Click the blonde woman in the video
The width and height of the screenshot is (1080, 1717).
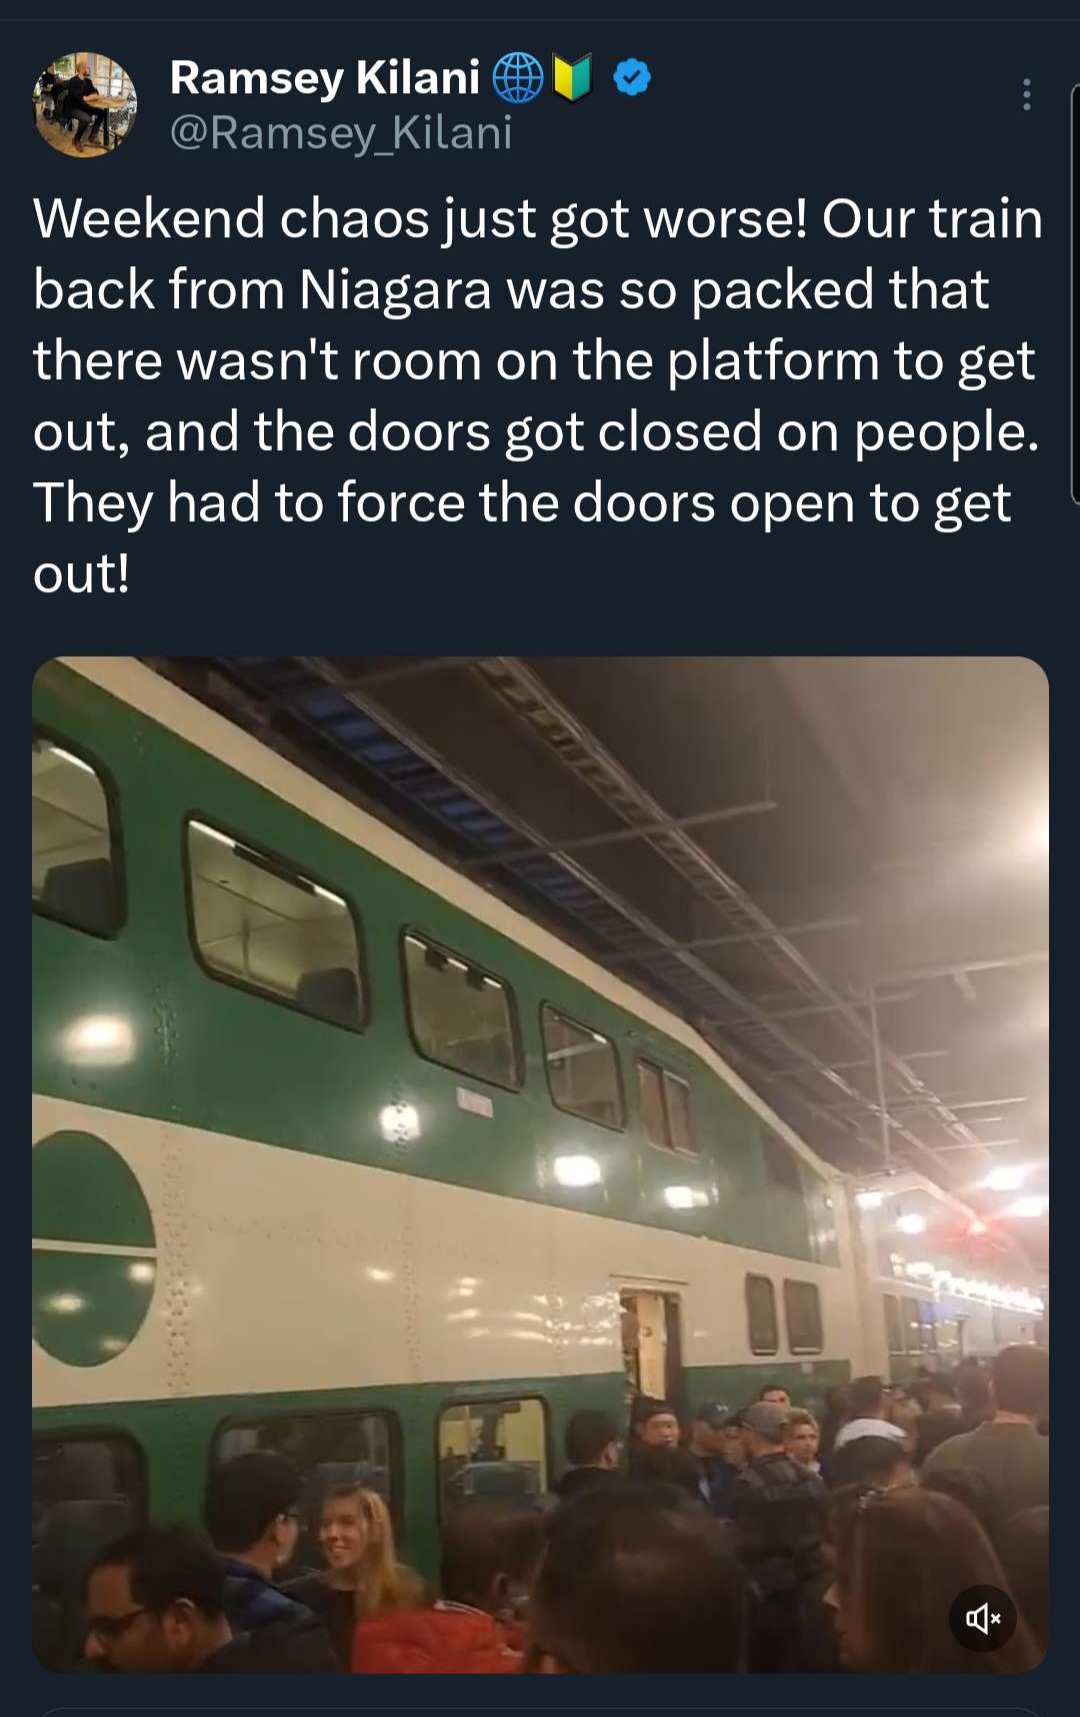[350, 1545]
